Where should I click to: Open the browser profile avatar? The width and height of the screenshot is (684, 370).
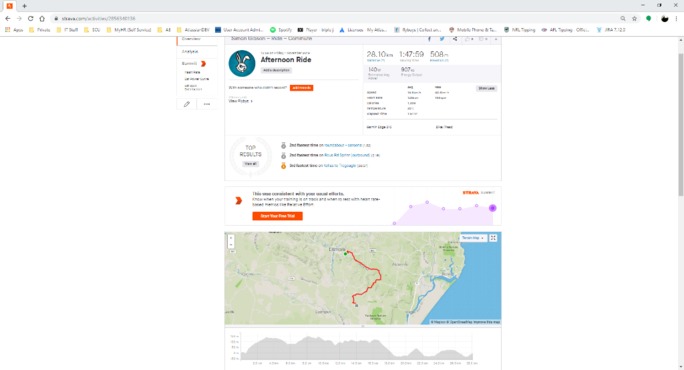click(664, 19)
